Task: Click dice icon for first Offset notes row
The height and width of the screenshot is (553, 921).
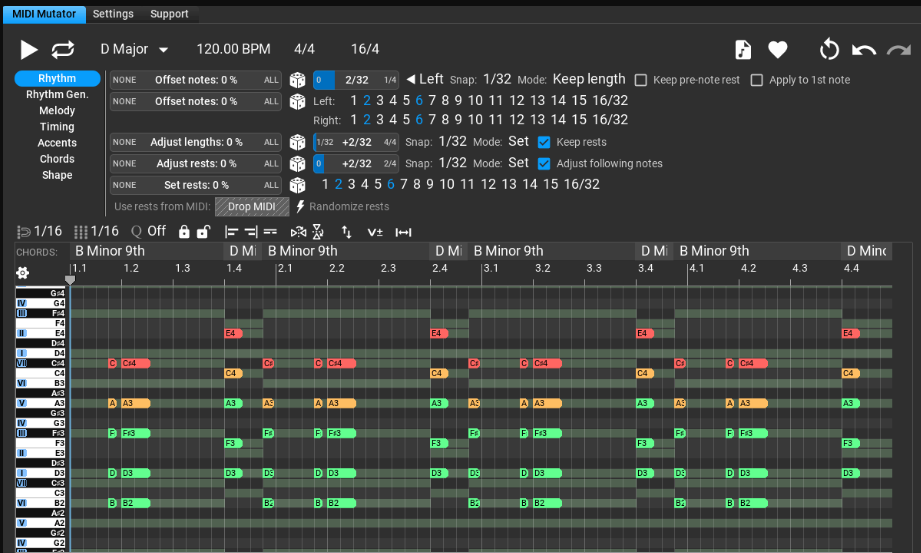Action: [x=298, y=80]
